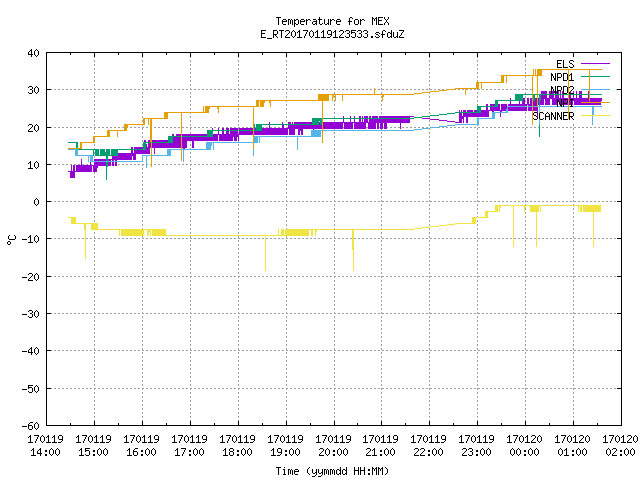Click the yellow SCANNER legend line sample

pyautogui.click(x=595, y=116)
